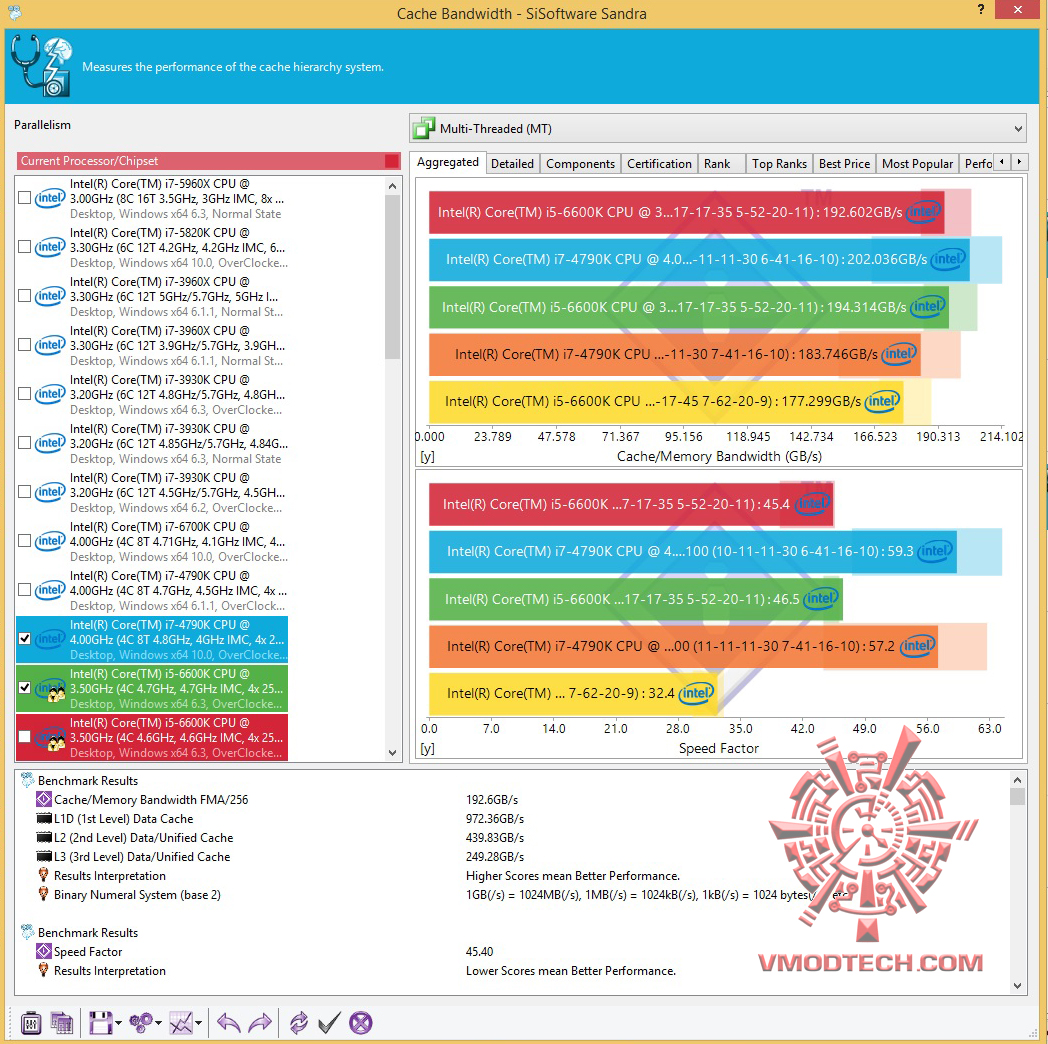Check the i7-3930K 4.8GHz processor checkbox
Image resolution: width=1048 pixels, height=1044 pixels.
point(25,394)
